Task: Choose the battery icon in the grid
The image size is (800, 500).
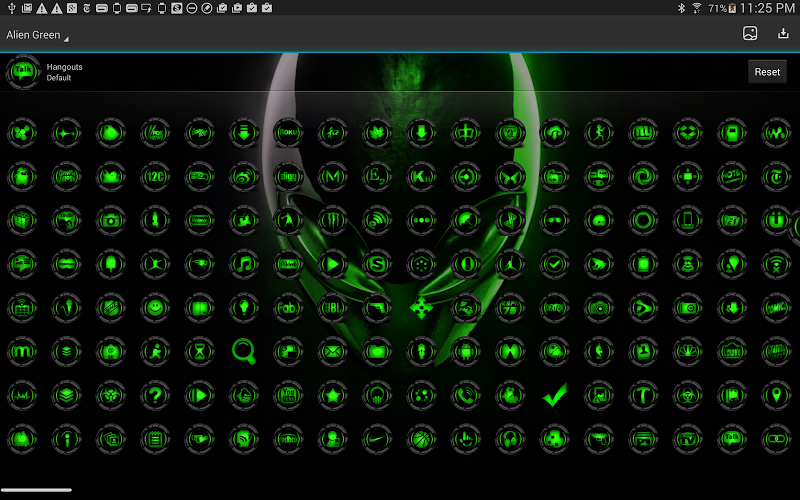Action: pyautogui.click(x=643, y=264)
